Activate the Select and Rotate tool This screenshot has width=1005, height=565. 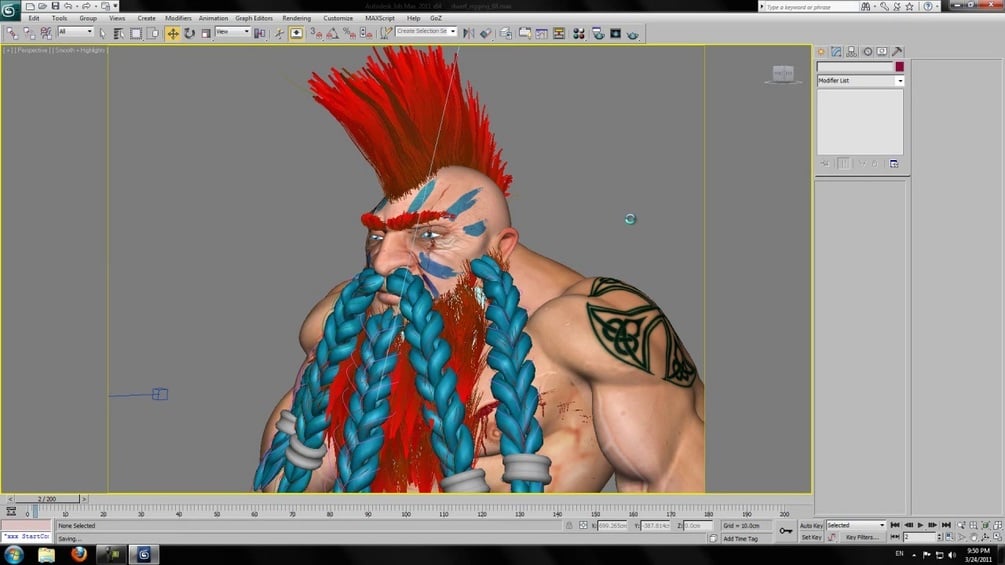click(190, 33)
